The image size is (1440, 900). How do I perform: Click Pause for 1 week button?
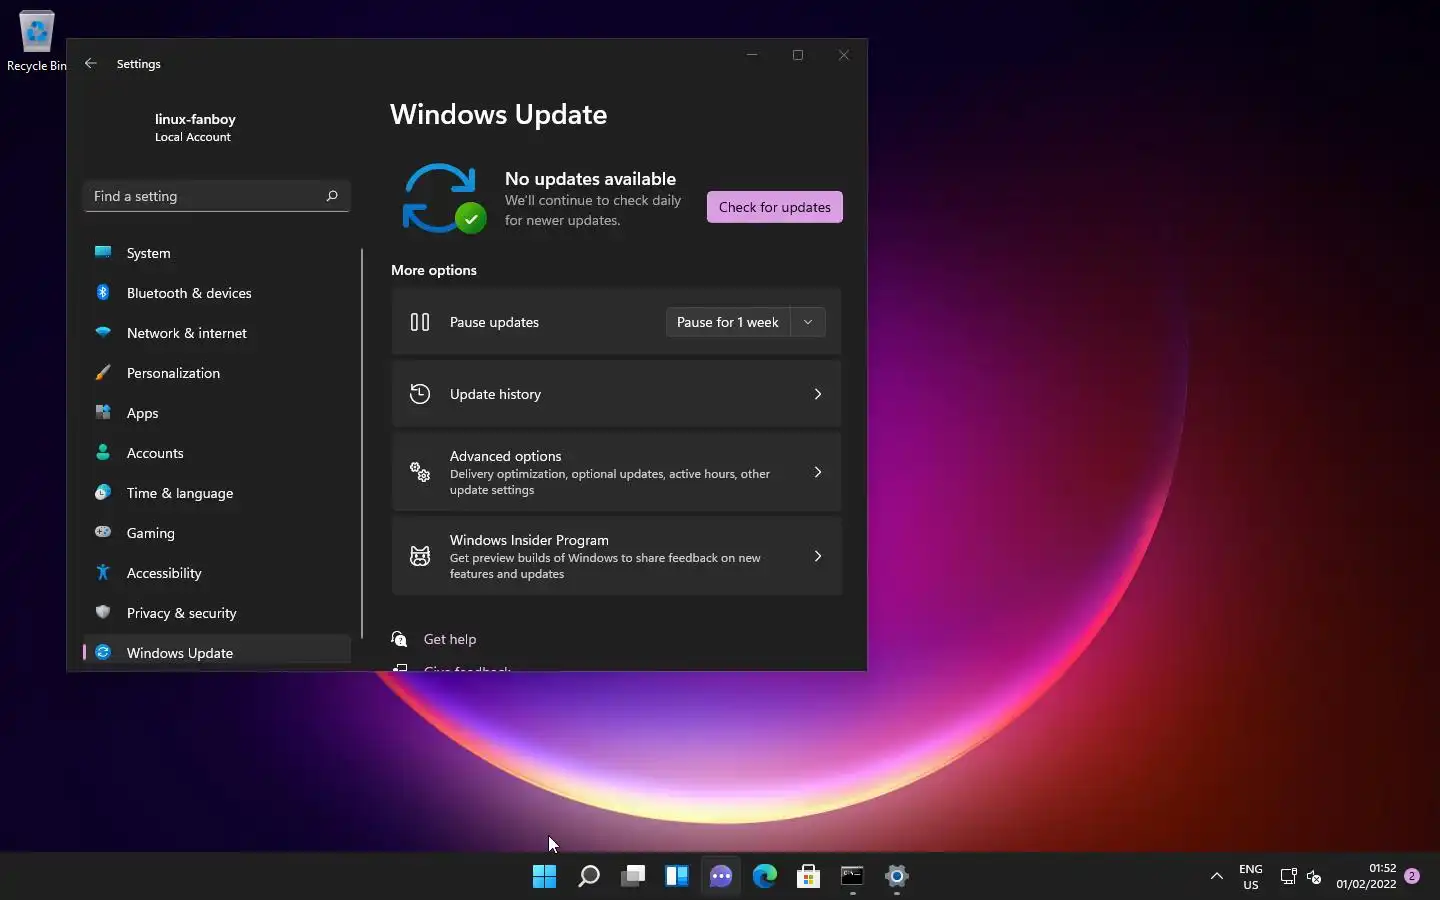(x=728, y=322)
